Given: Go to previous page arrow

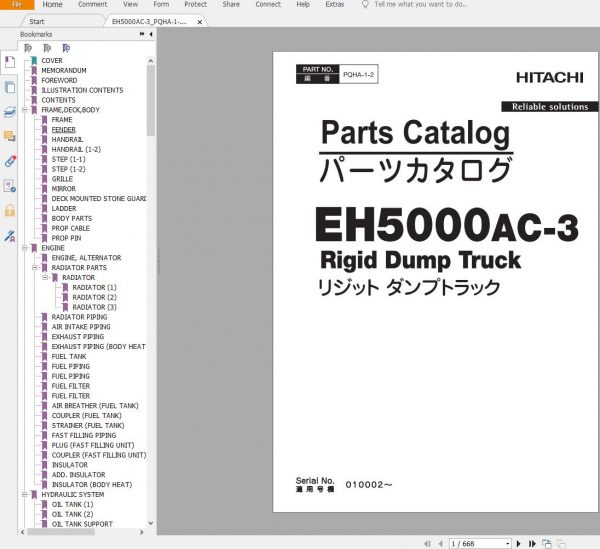Looking at the screenshot, I should coord(440,544).
